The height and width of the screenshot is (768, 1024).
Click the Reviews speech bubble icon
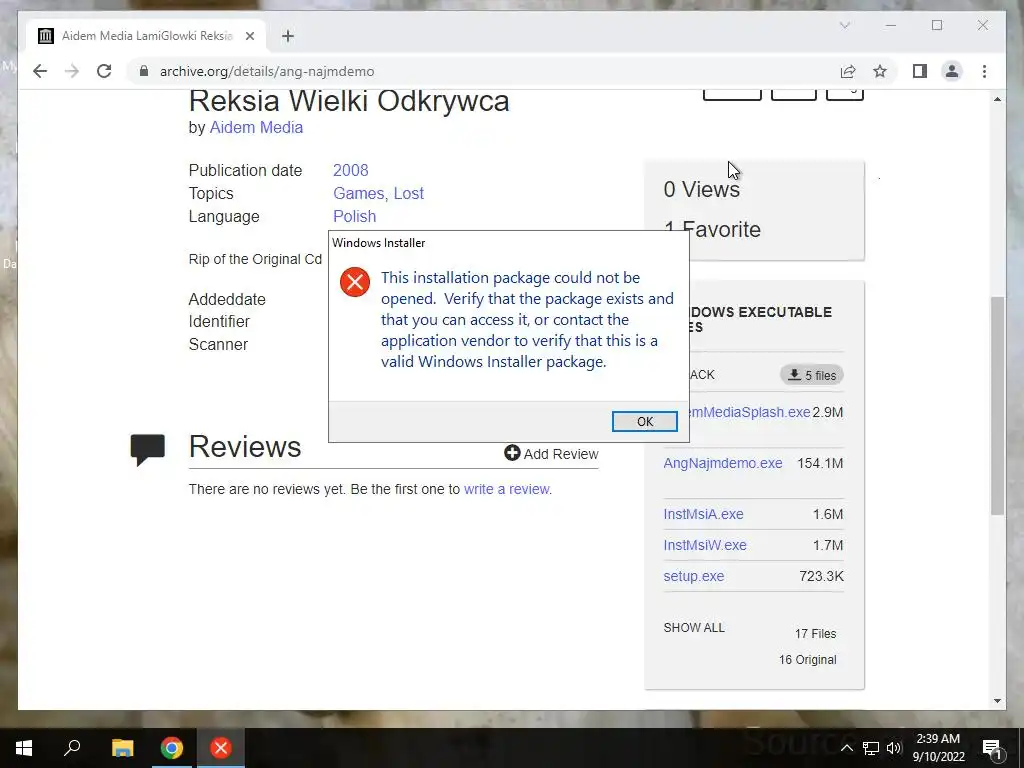click(148, 449)
